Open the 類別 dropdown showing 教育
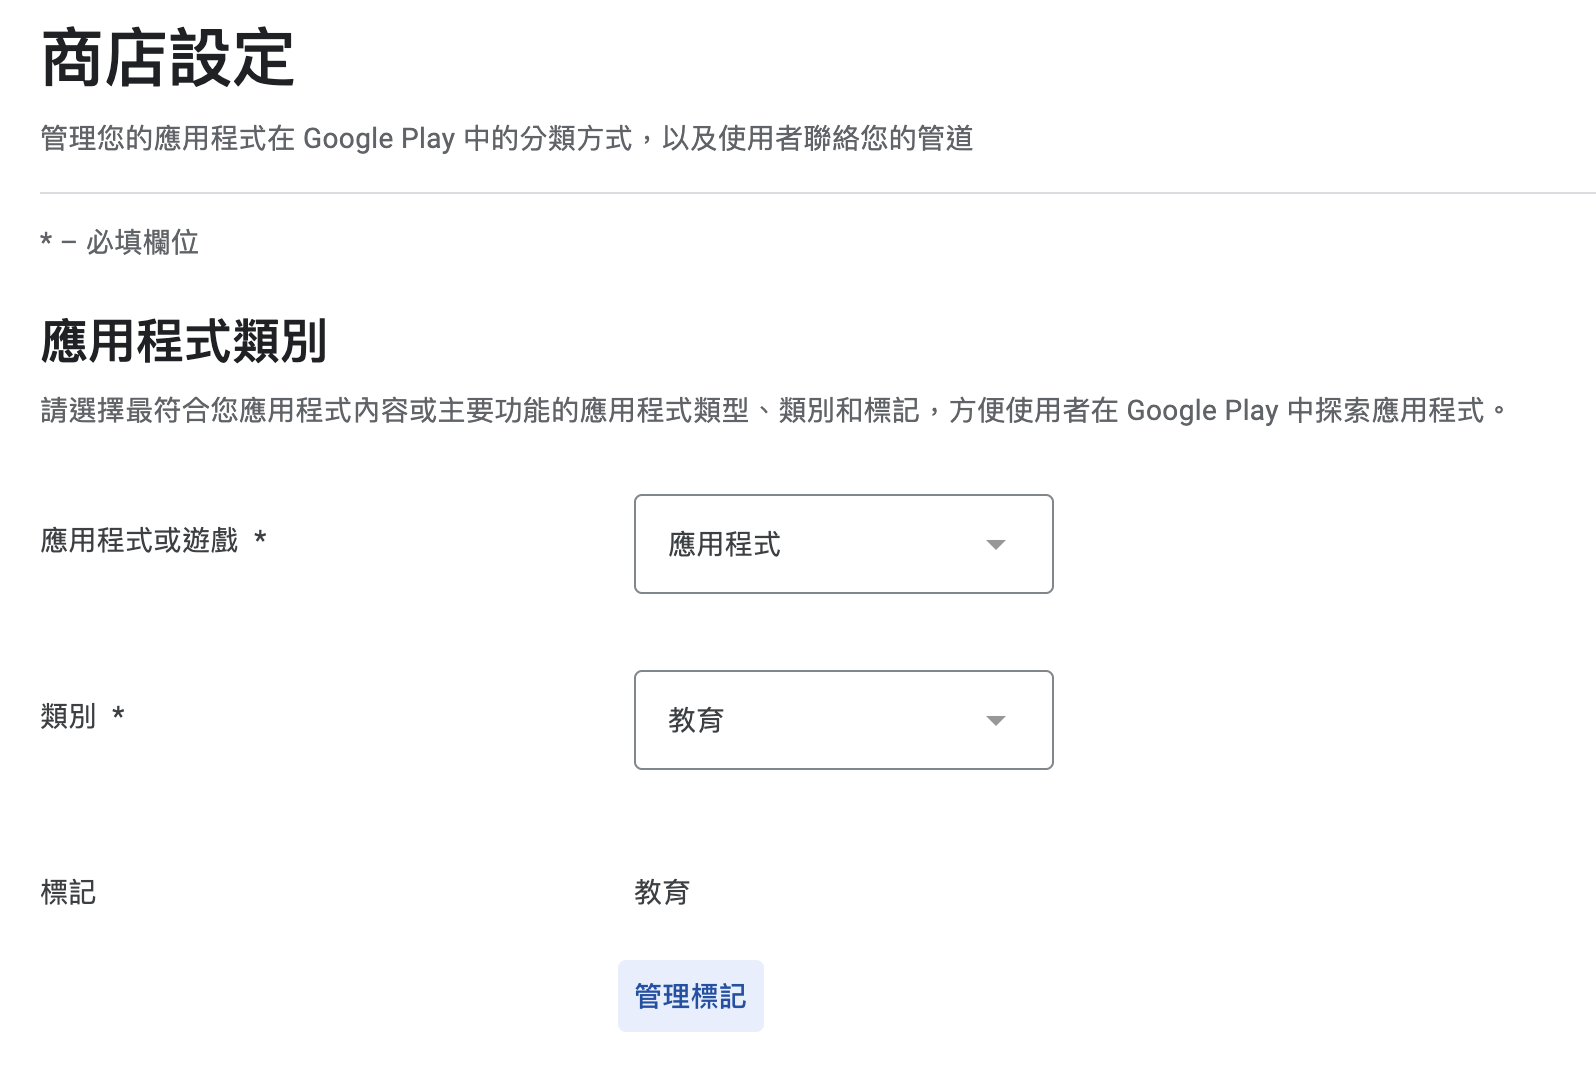 [x=843, y=720]
